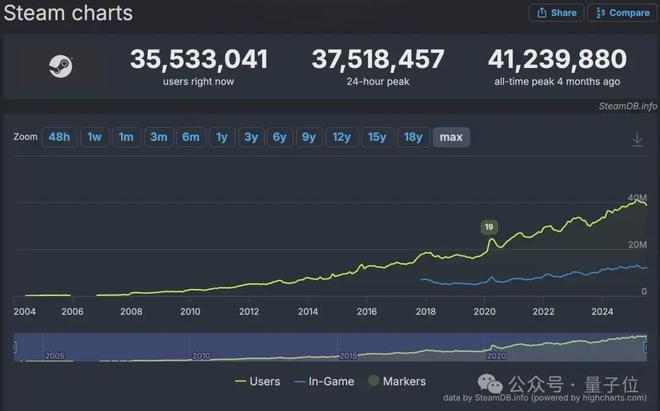Image resolution: width=660 pixels, height=411 pixels.
Task: Click the 2004 x-axis label
Action: point(24,312)
